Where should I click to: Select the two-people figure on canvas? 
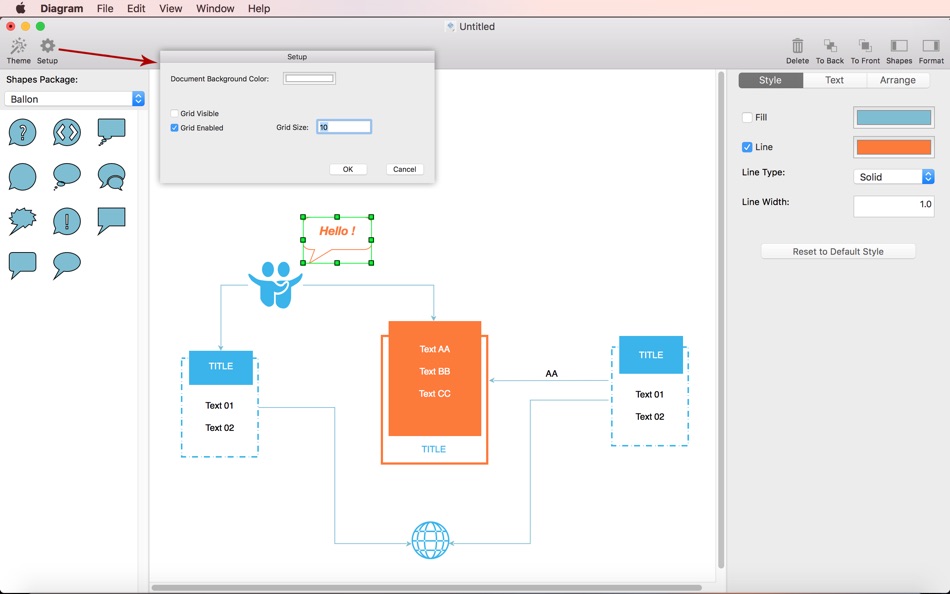click(x=276, y=284)
